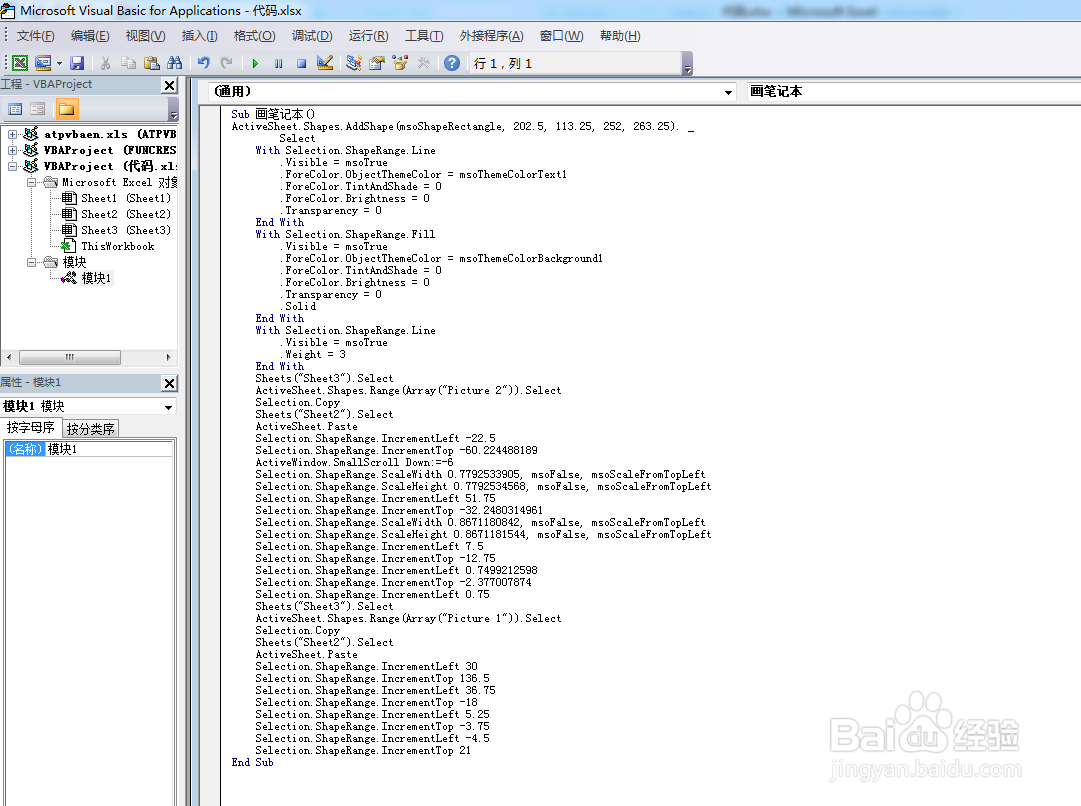Open the 格式(O) menu
1081x806 pixels.
(x=254, y=36)
